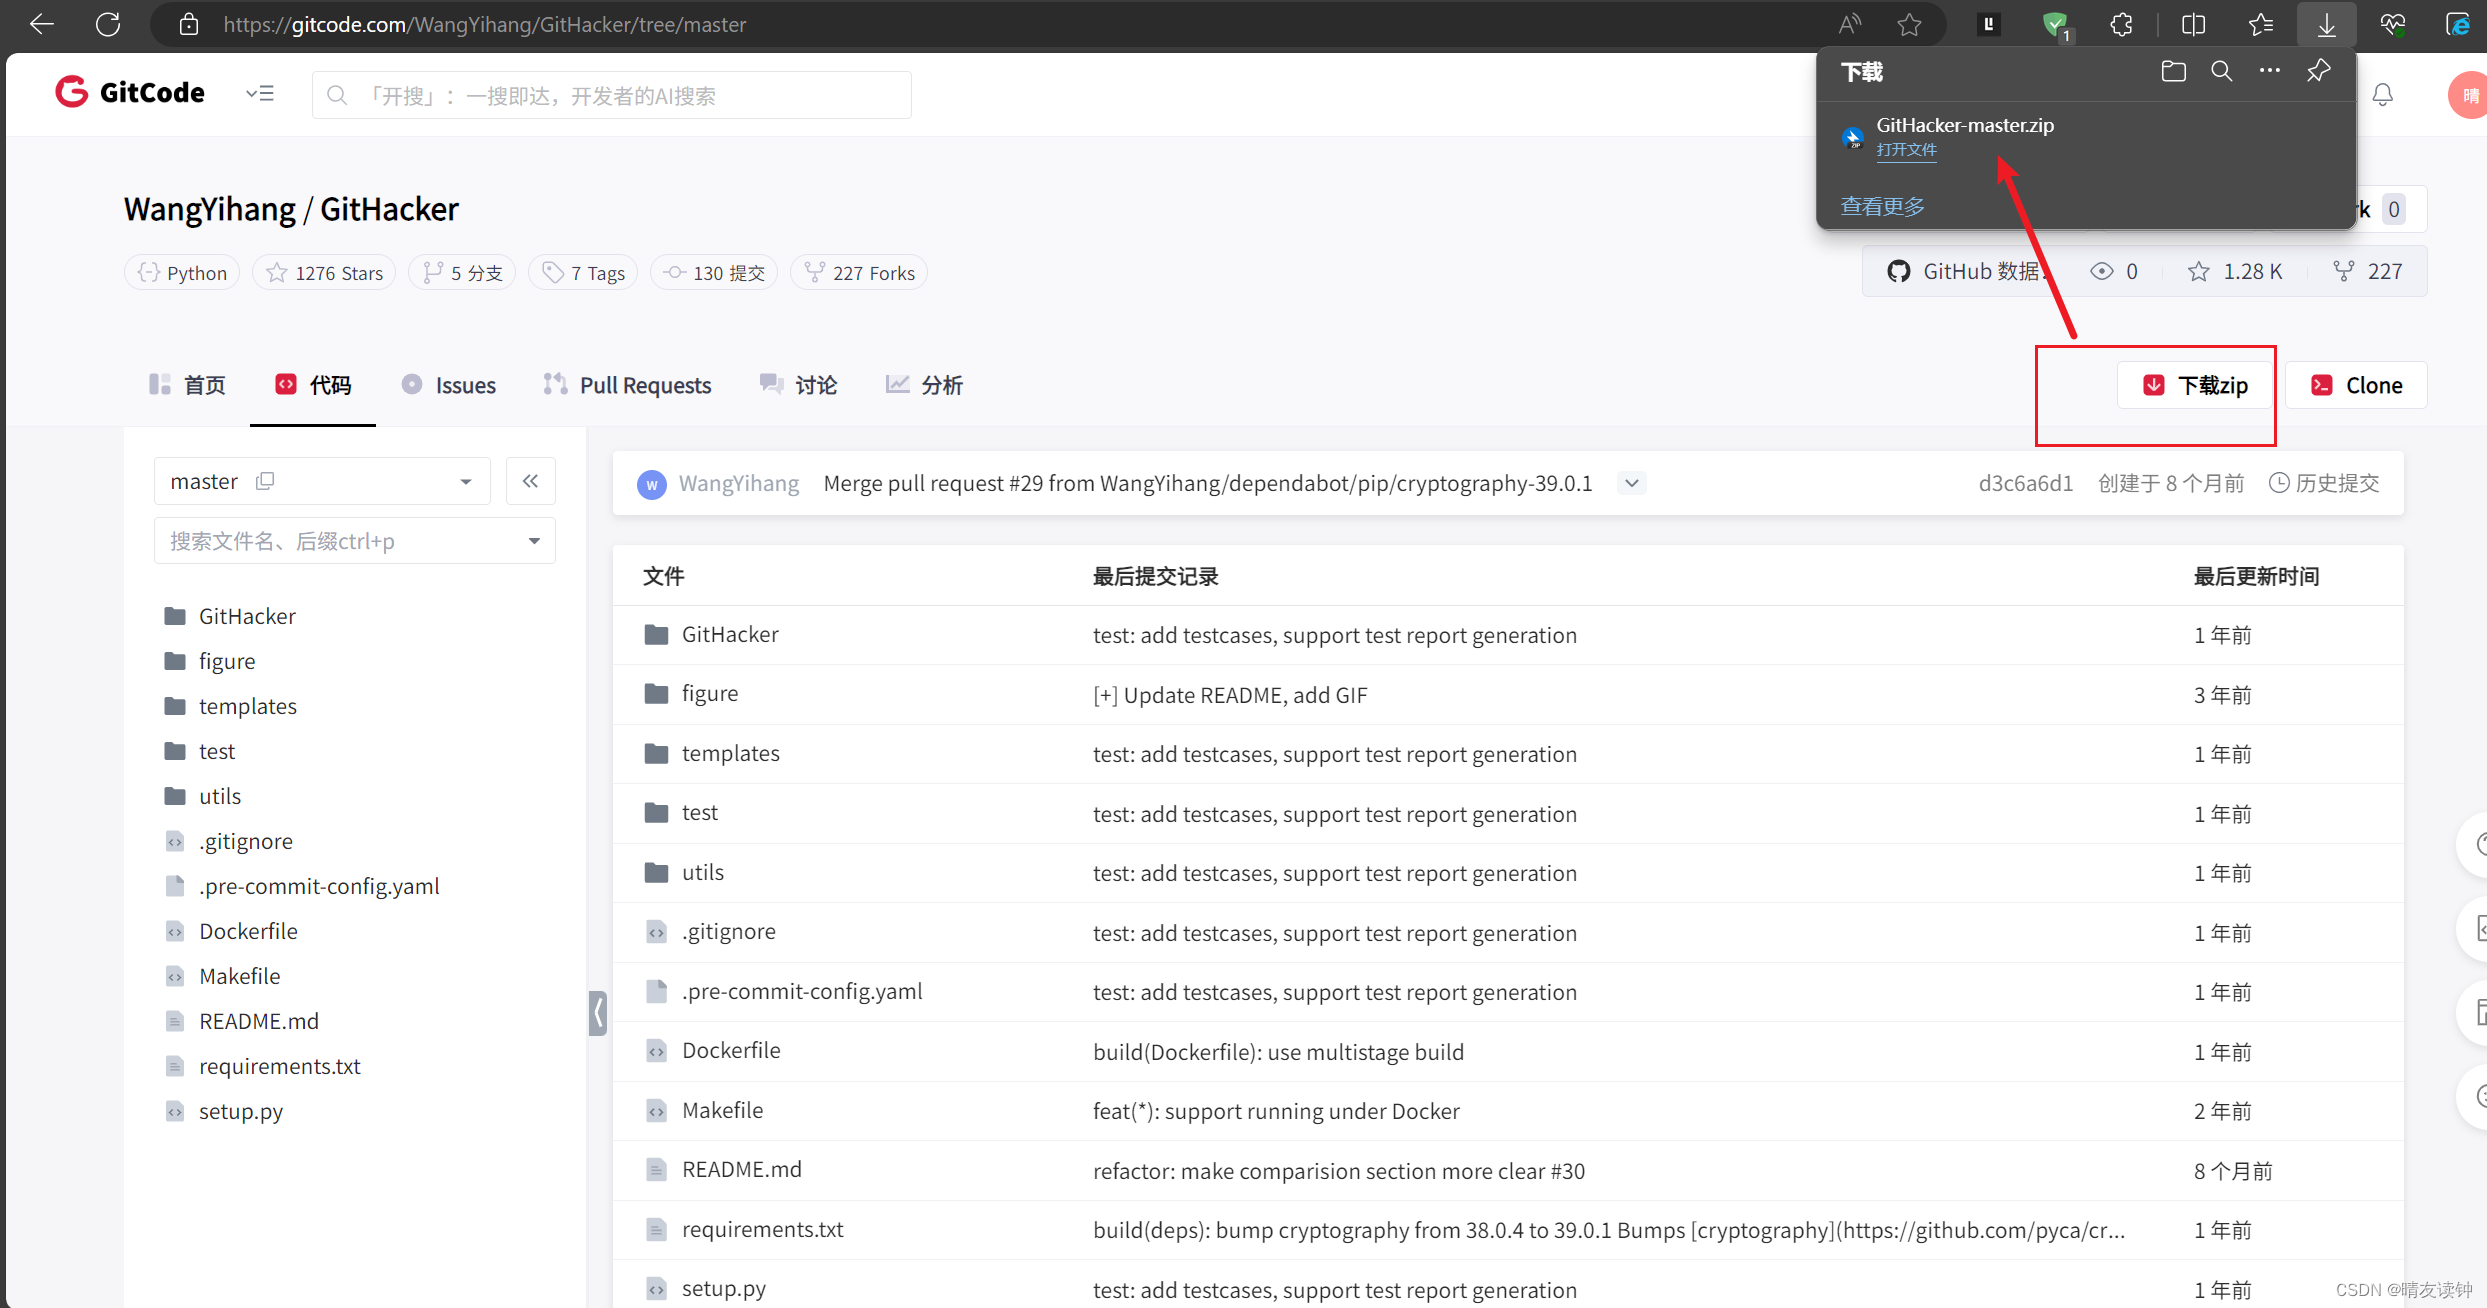This screenshot has width=2487, height=1308.
Task: Open 打开文件 to open downloaded ZIP
Action: click(x=1906, y=150)
